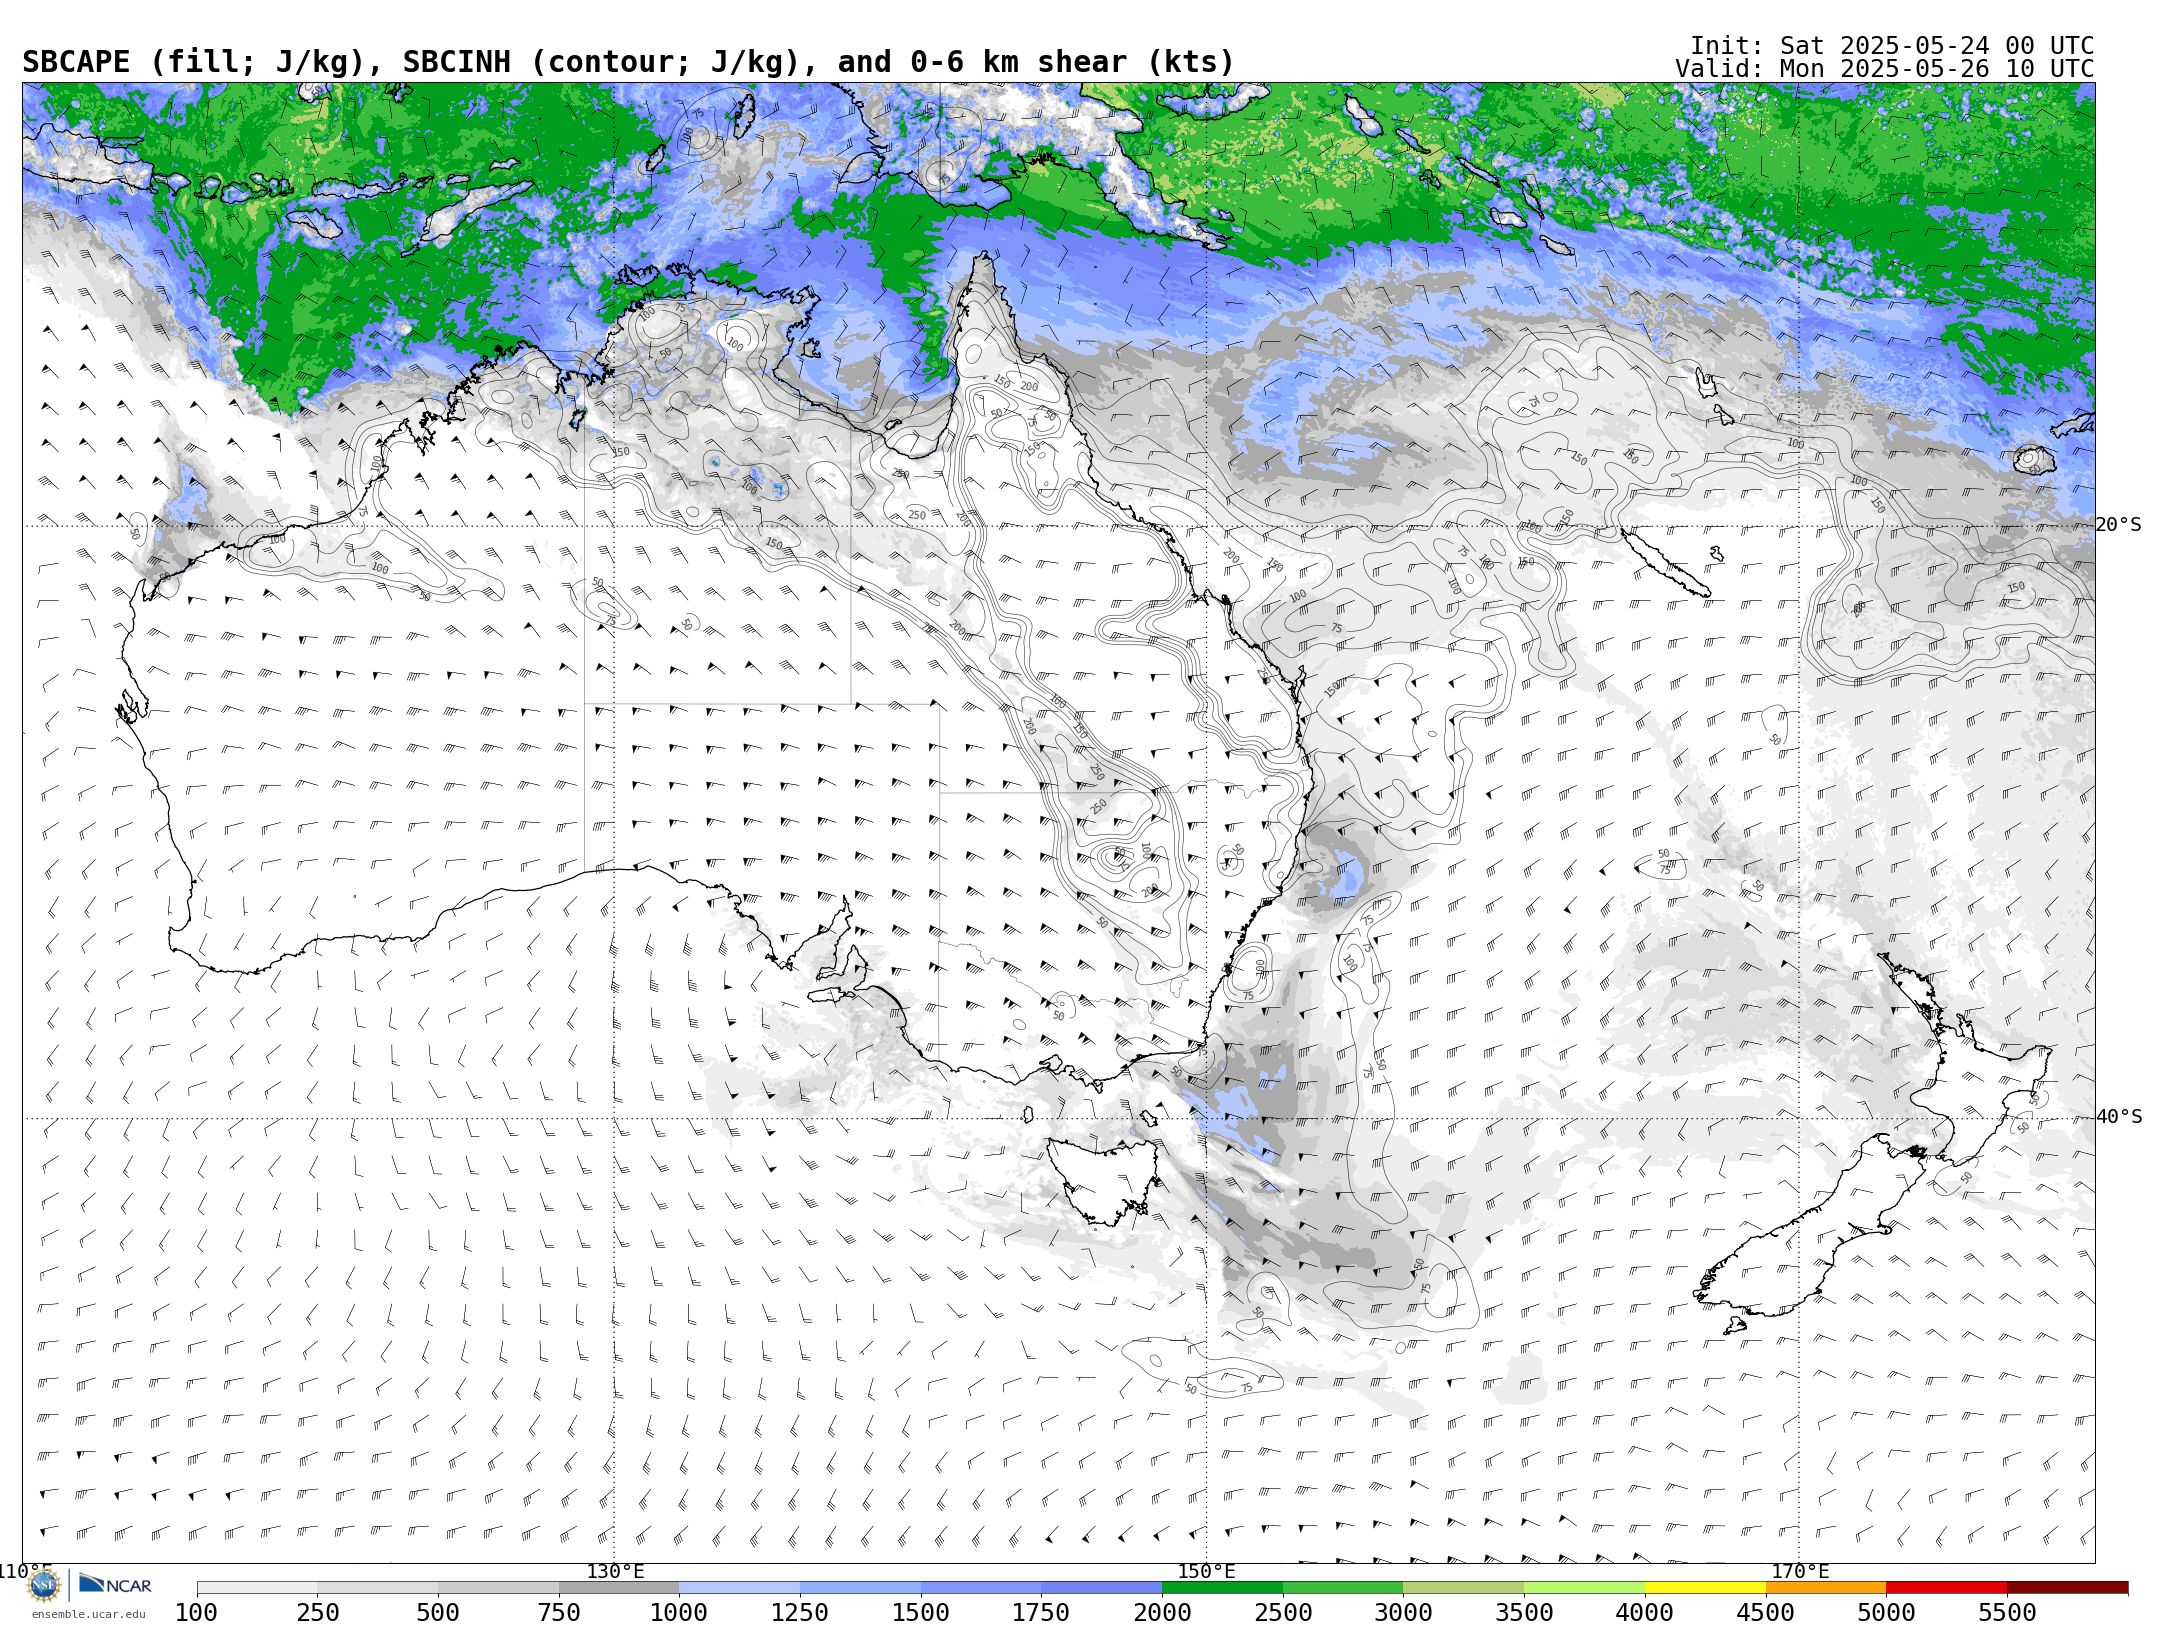Pick the pale blue 1000–1250 colorbar swatch

[739, 1588]
